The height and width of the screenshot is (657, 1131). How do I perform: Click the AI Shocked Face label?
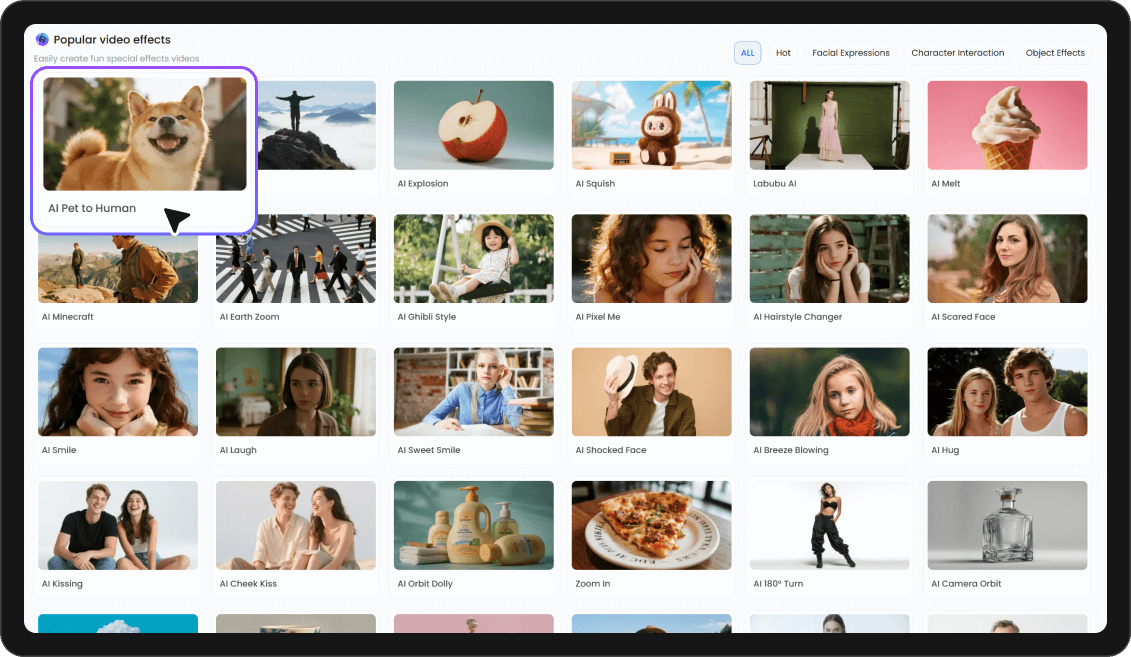611,450
